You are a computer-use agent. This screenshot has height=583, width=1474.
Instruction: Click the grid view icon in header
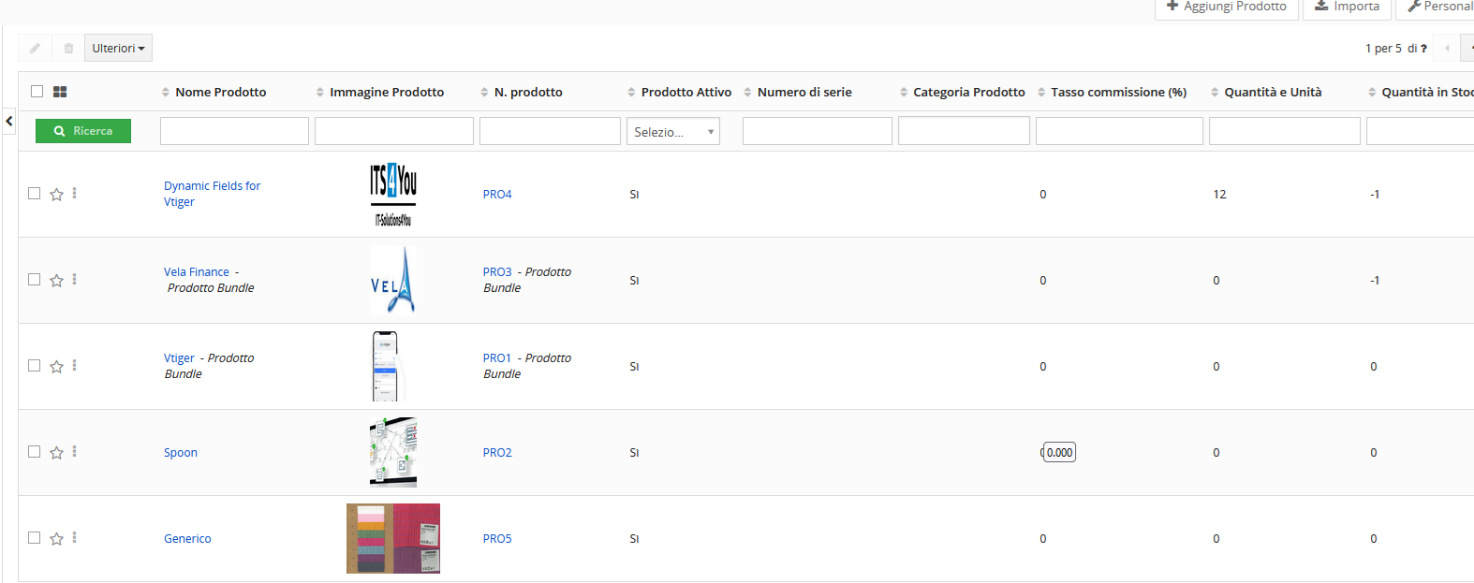click(x=60, y=92)
